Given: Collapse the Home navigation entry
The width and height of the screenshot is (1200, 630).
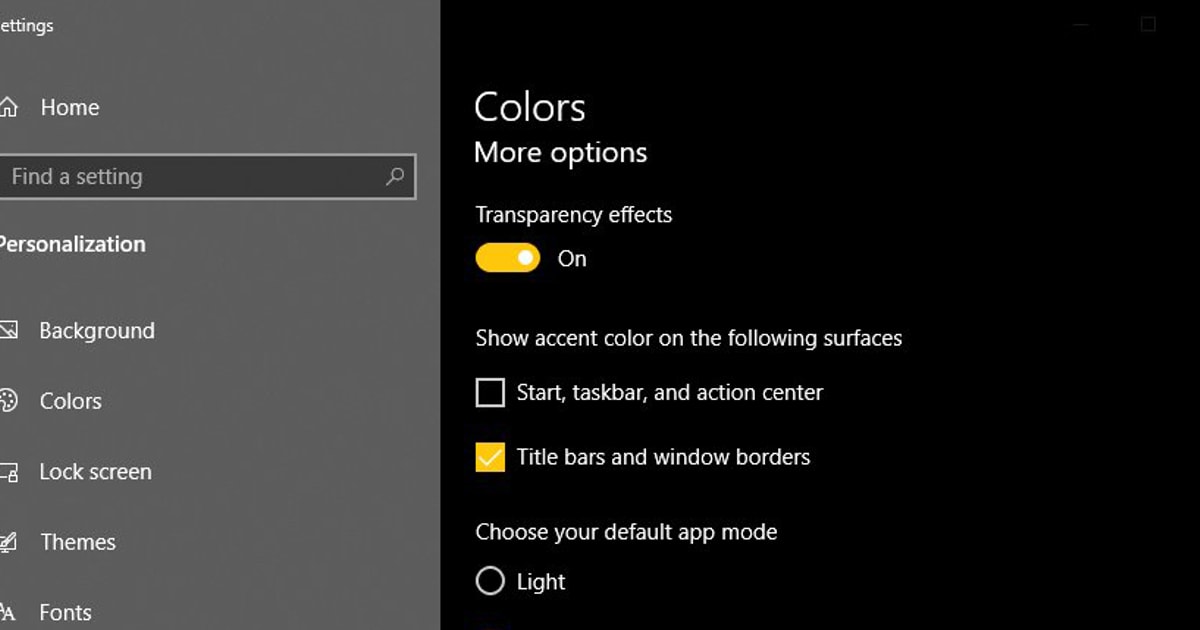Looking at the screenshot, I should [69, 107].
